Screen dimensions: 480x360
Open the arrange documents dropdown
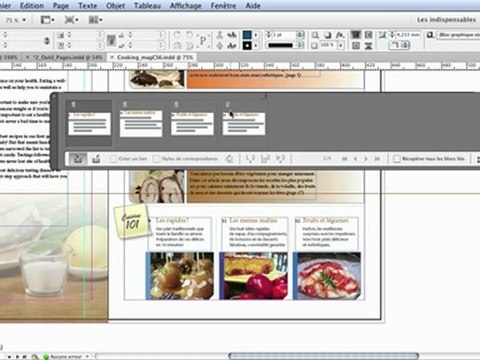click(x=95, y=20)
